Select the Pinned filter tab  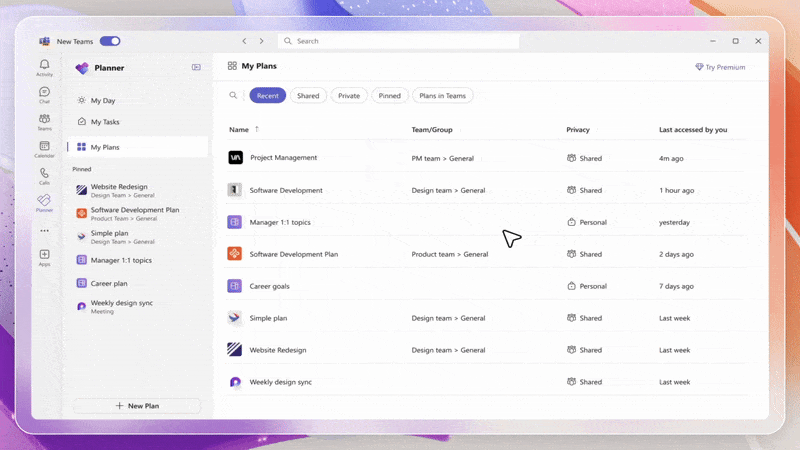pyautogui.click(x=389, y=95)
